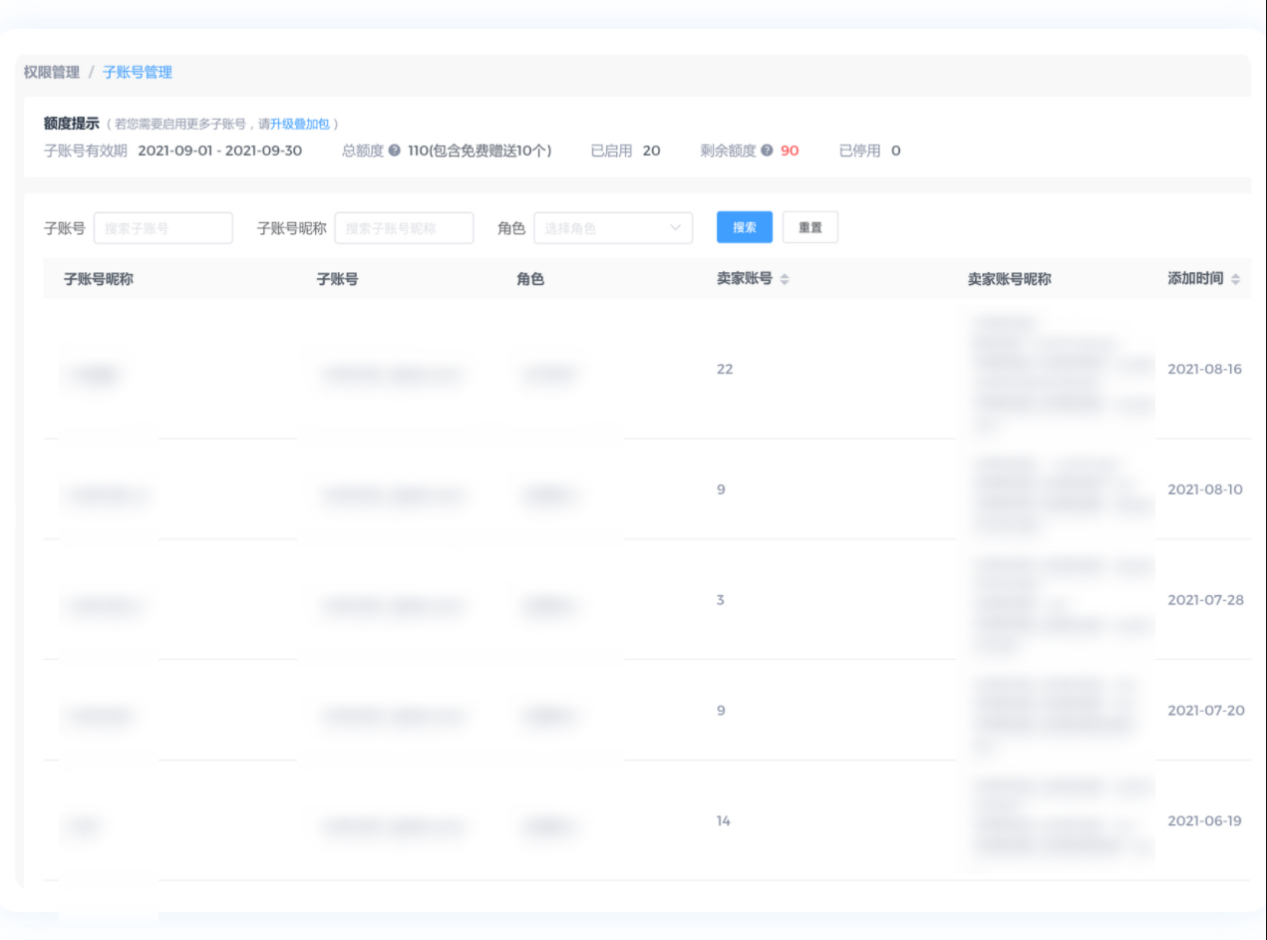The width and height of the screenshot is (1267, 940).
Task: Focus the 搜索子账号 input field
Action: (x=163, y=228)
